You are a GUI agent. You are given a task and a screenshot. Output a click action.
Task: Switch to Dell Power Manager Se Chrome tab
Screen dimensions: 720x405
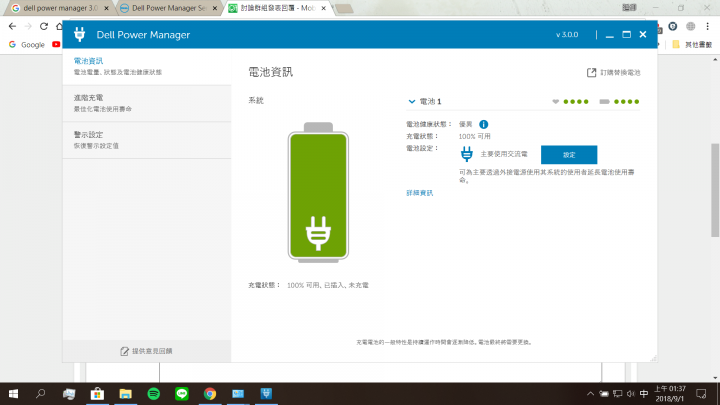click(168, 8)
